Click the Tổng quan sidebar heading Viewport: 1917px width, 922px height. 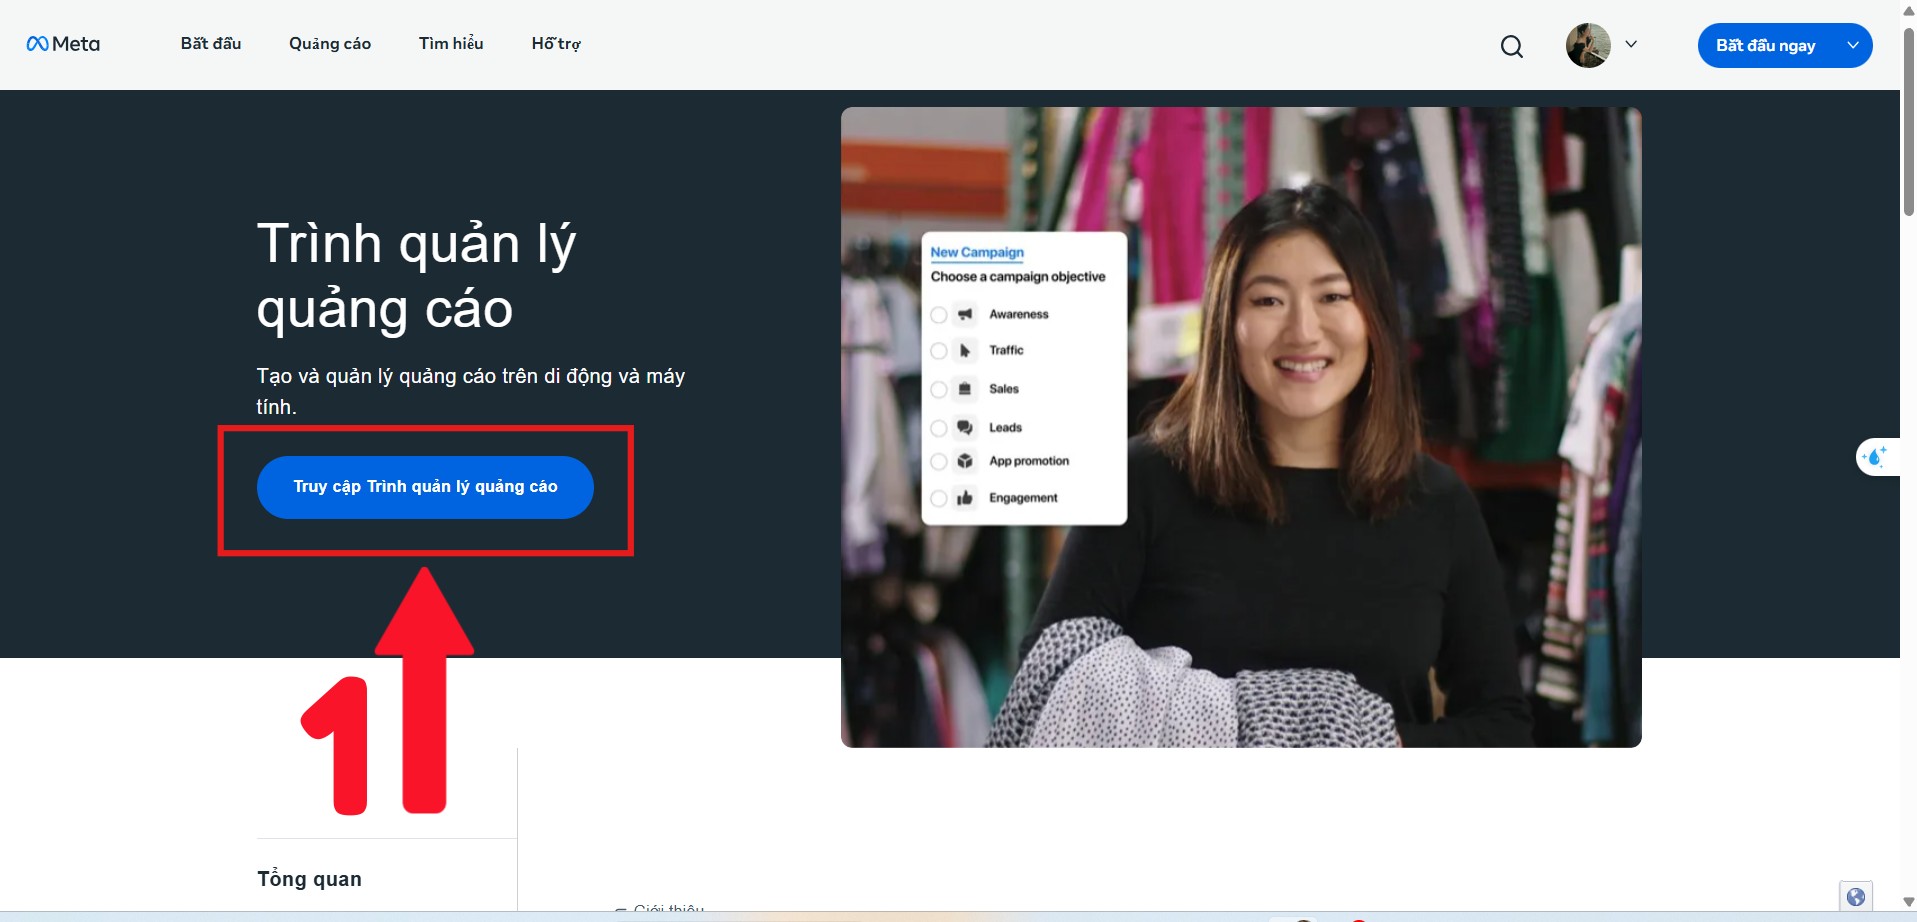[310, 879]
